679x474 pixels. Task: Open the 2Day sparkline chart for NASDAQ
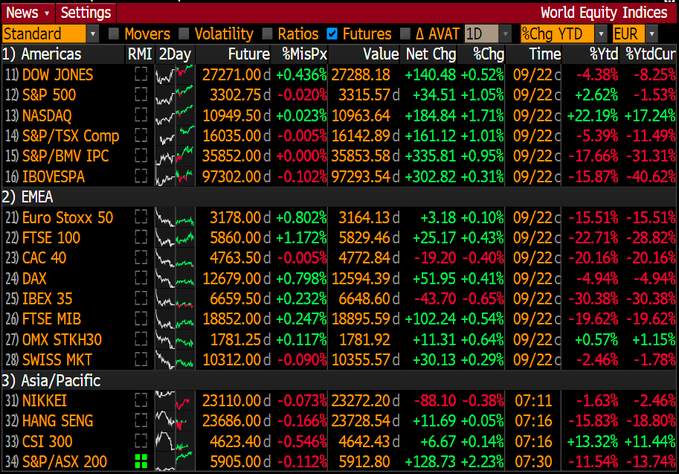(174, 116)
